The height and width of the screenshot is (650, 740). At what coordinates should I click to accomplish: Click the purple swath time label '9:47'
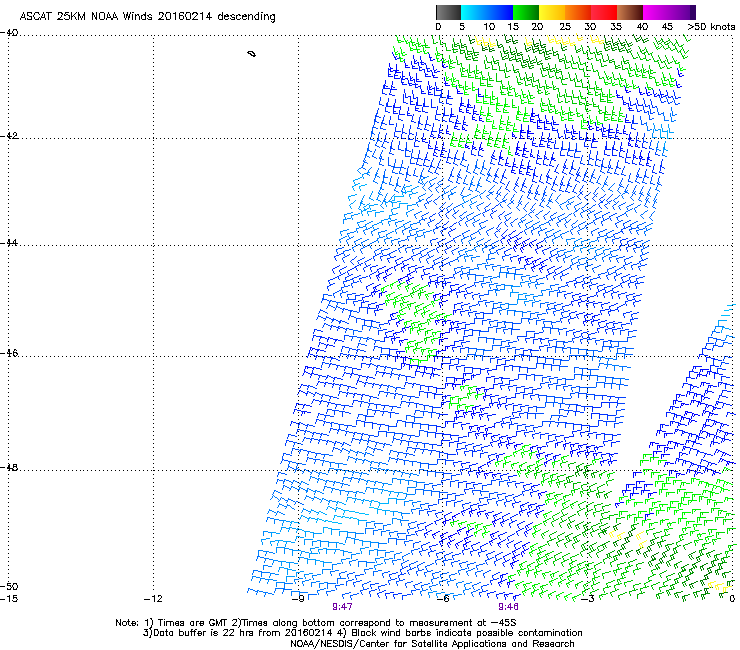click(x=342, y=607)
